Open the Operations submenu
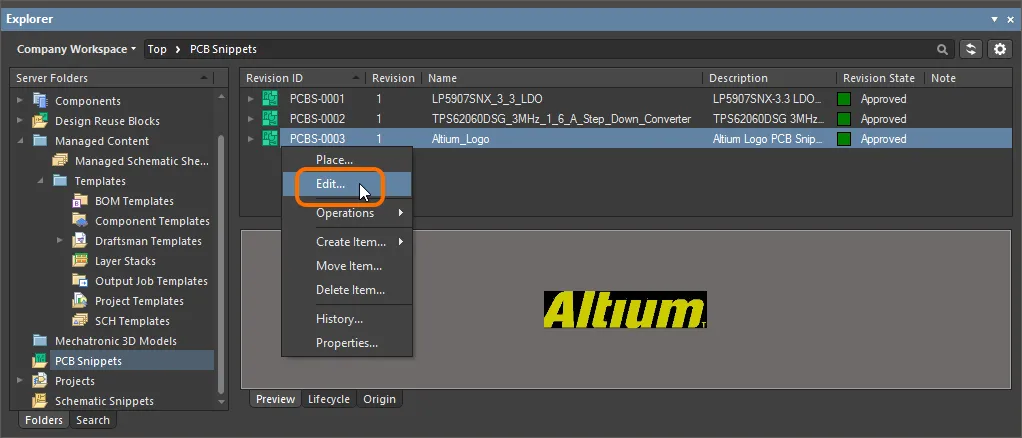The height and width of the screenshot is (438, 1022). pyautogui.click(x=347, y=213)
